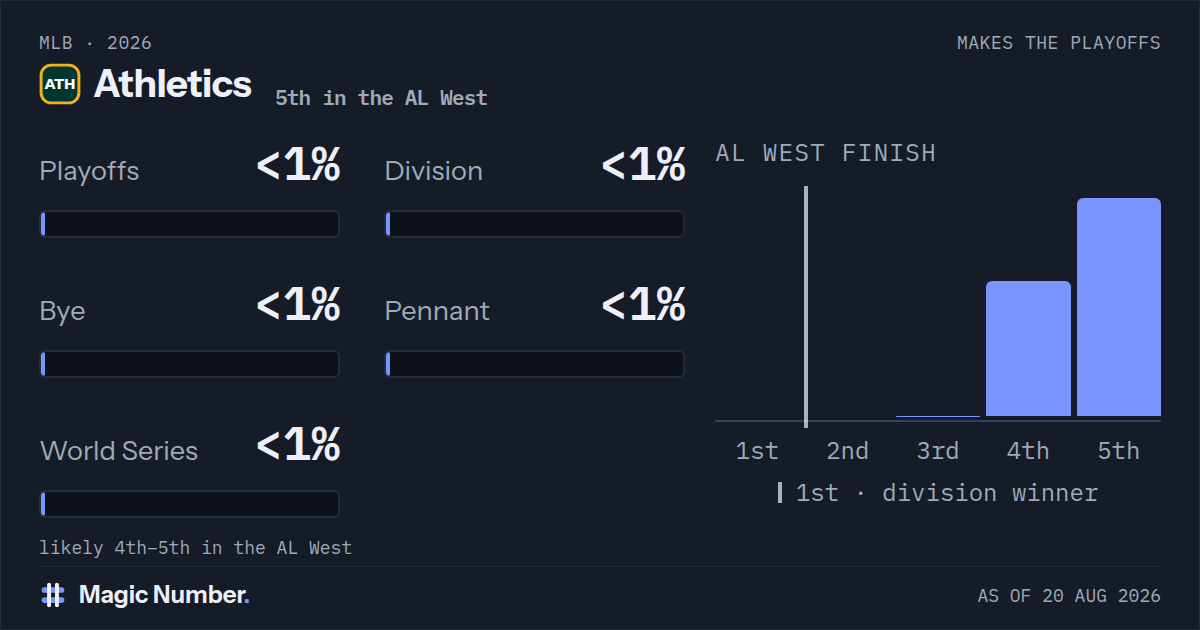Image resolution: width=1200 pixels, height=630 pixels.
Task: Click the 3rd place axis label
Action: [938, 451]
